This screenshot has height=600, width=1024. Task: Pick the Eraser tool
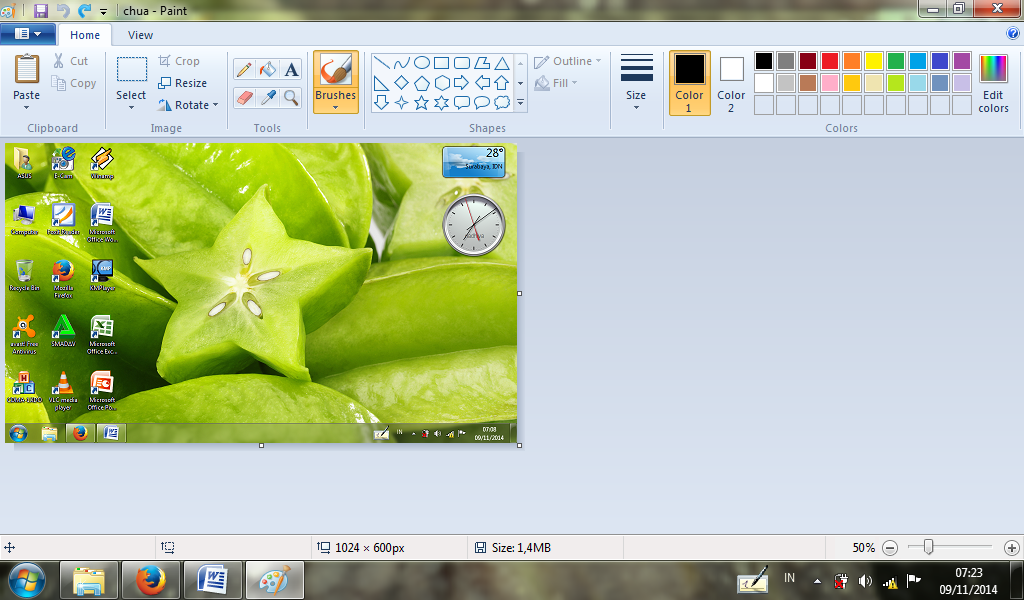[x=242, y=97]
